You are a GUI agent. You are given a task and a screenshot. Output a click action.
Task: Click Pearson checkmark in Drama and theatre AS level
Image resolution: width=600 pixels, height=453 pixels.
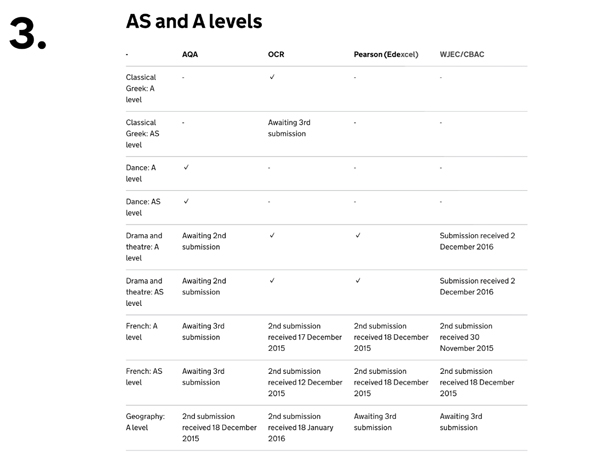point(358,280)
